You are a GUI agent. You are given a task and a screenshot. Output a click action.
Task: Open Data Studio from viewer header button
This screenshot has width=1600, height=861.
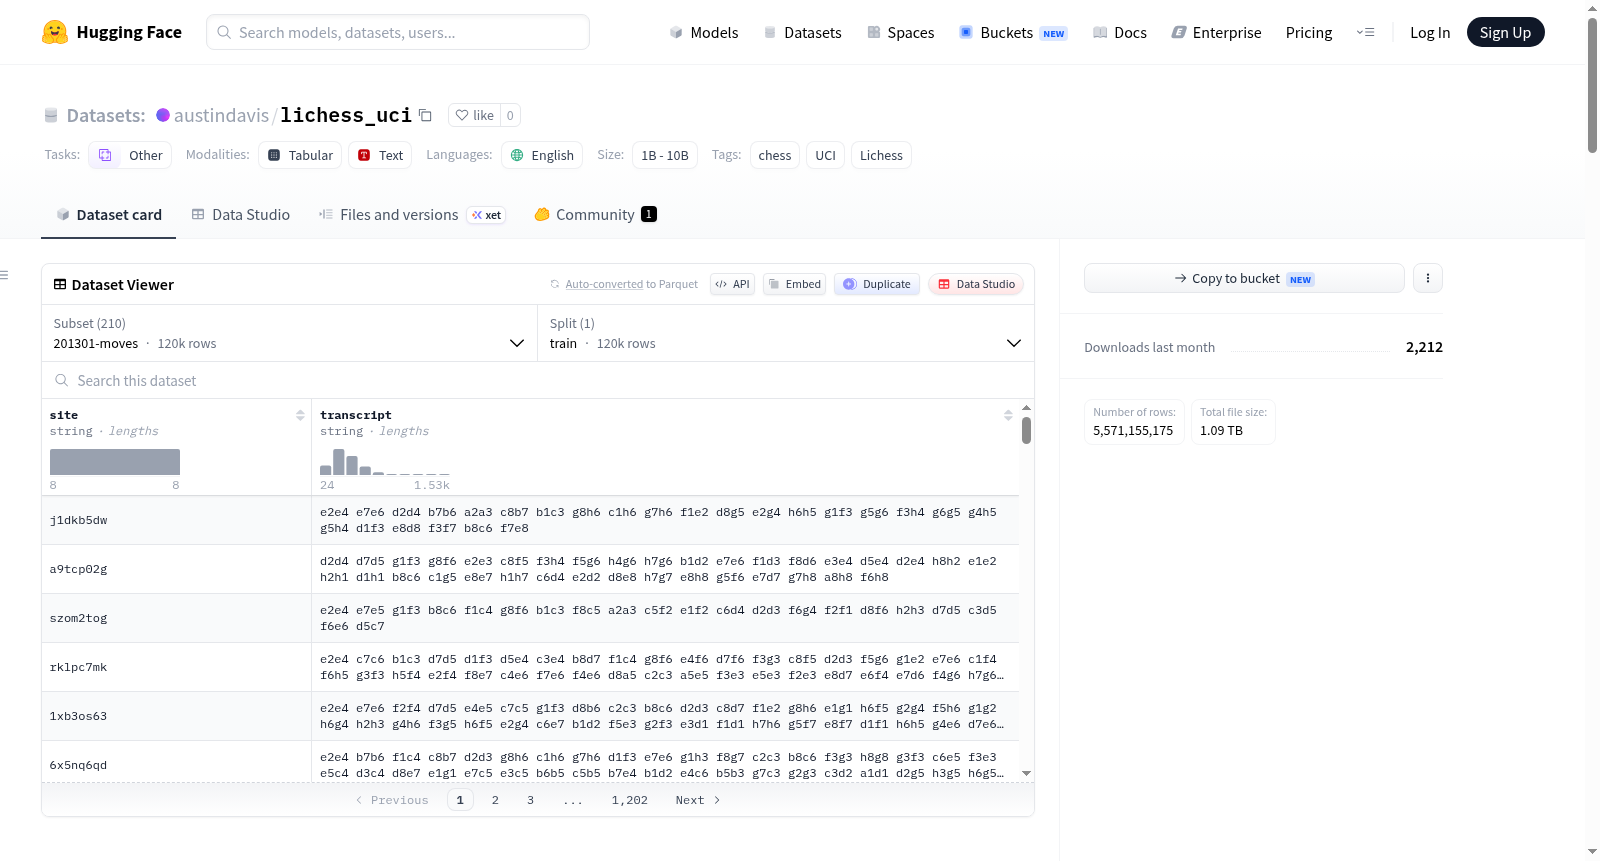coord(976,284)
